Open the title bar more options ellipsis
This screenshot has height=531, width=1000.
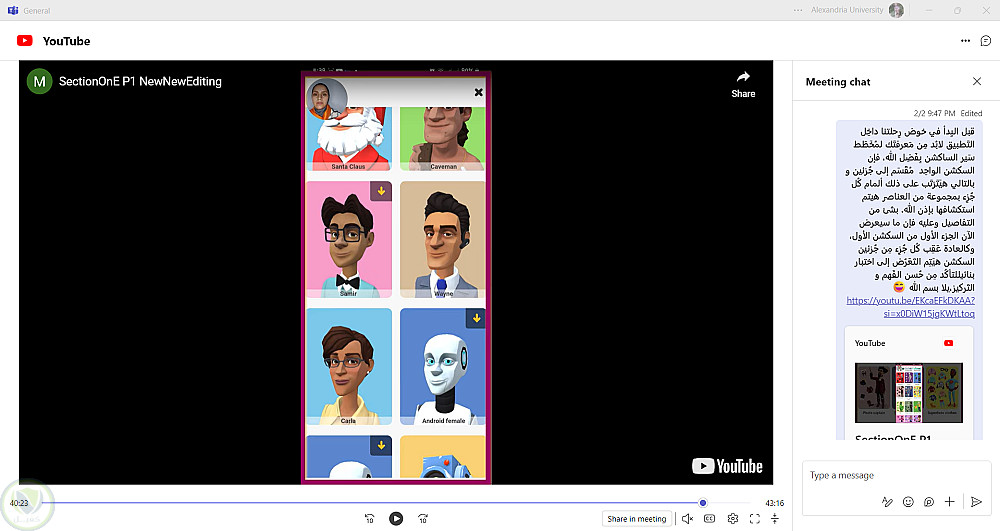pyautogui.click(x=798, y=10)
